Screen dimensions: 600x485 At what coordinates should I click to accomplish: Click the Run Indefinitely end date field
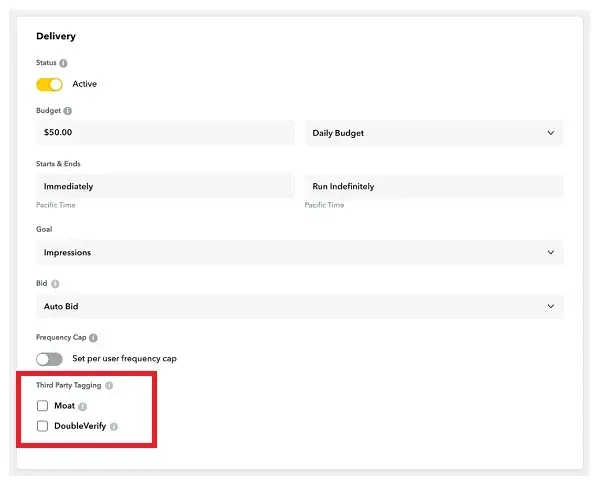pyautogui.click(x=433, y=187)
